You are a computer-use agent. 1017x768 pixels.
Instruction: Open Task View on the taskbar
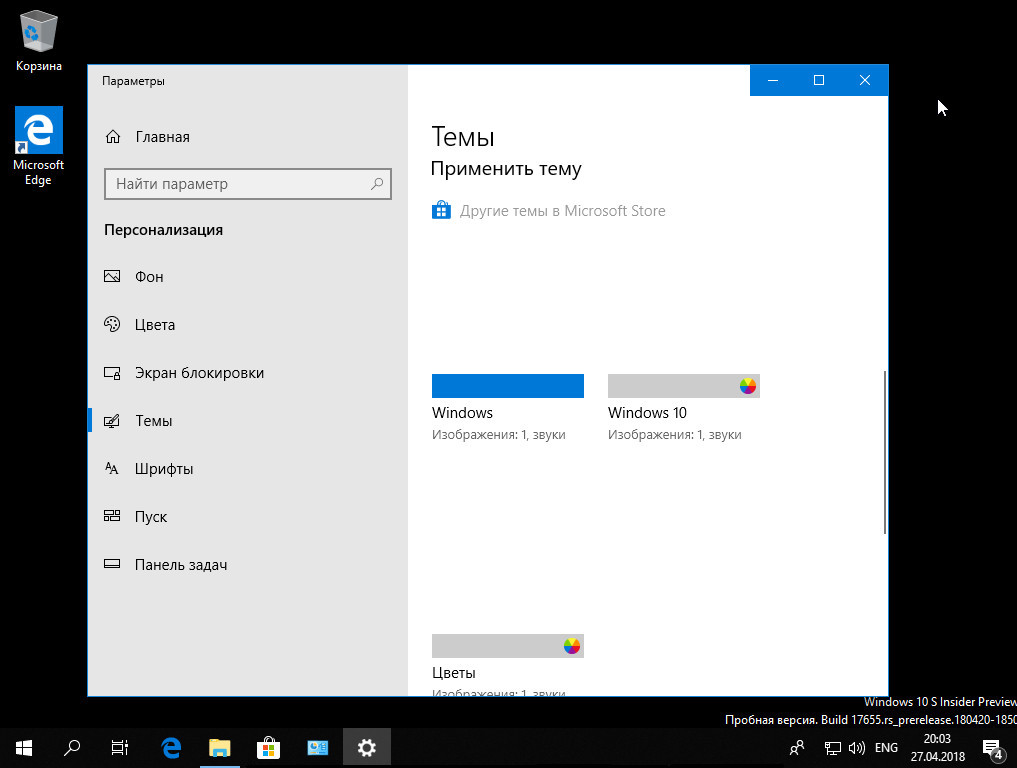tap(120, 748)
